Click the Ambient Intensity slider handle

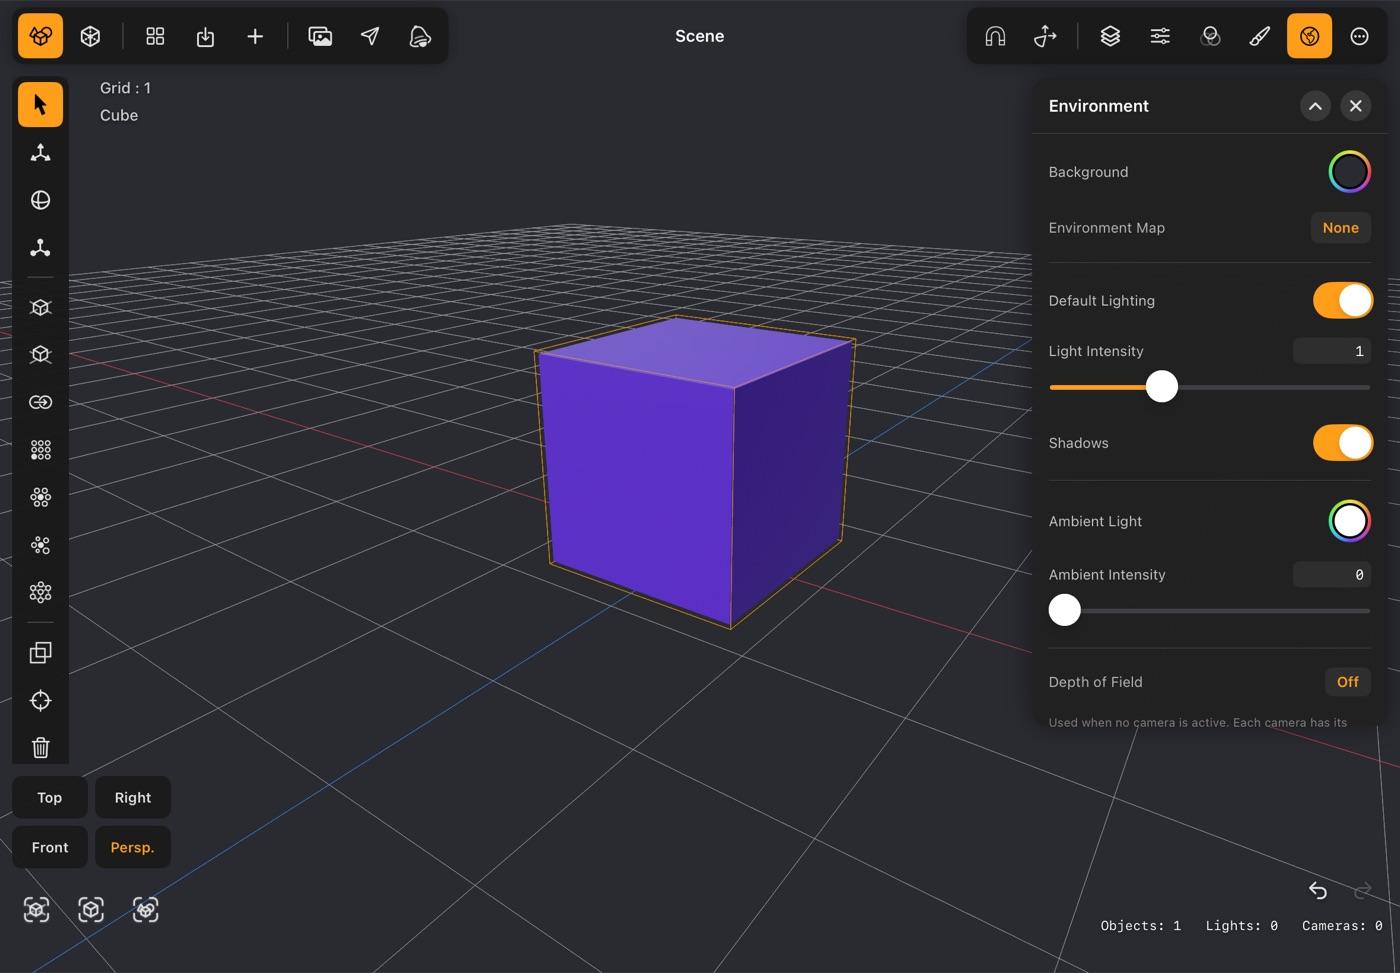pos(1065,610)
